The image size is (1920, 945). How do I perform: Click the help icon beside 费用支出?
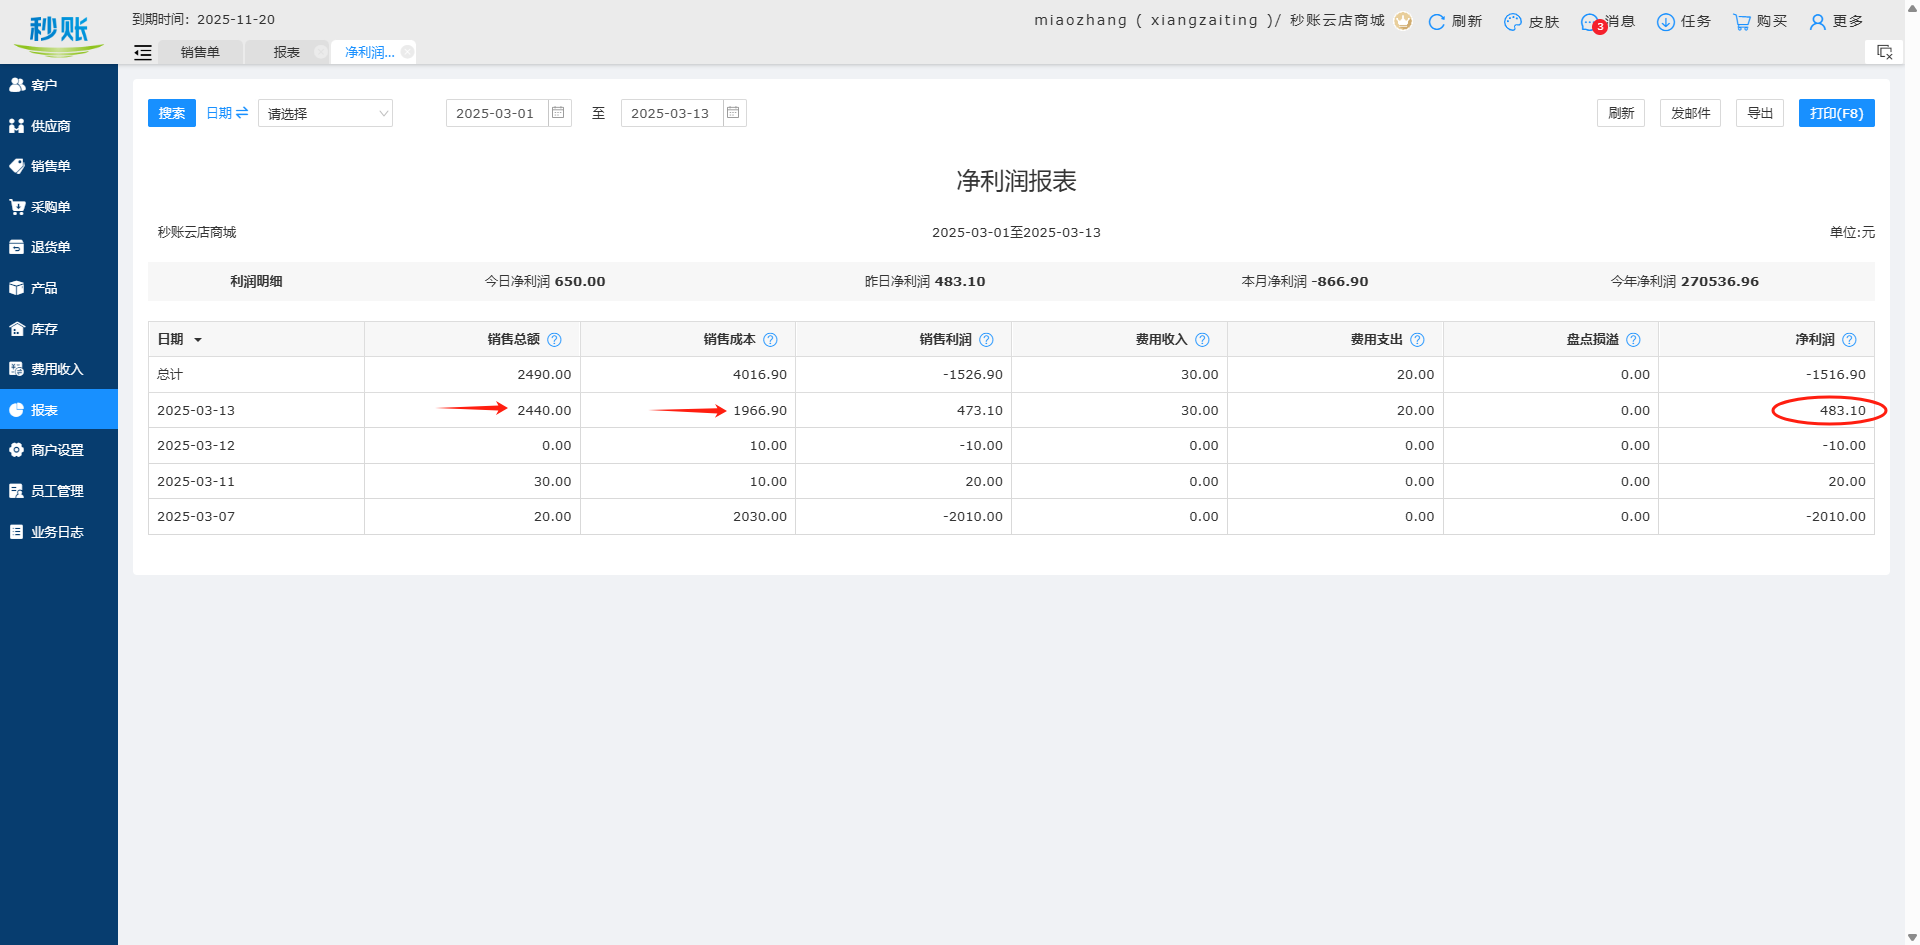1417,340
